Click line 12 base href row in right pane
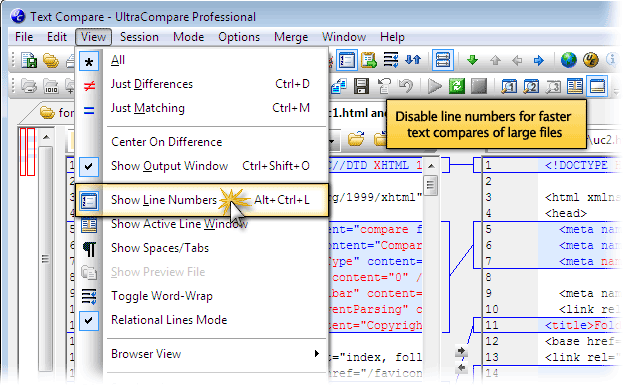 tap(552, 341)
